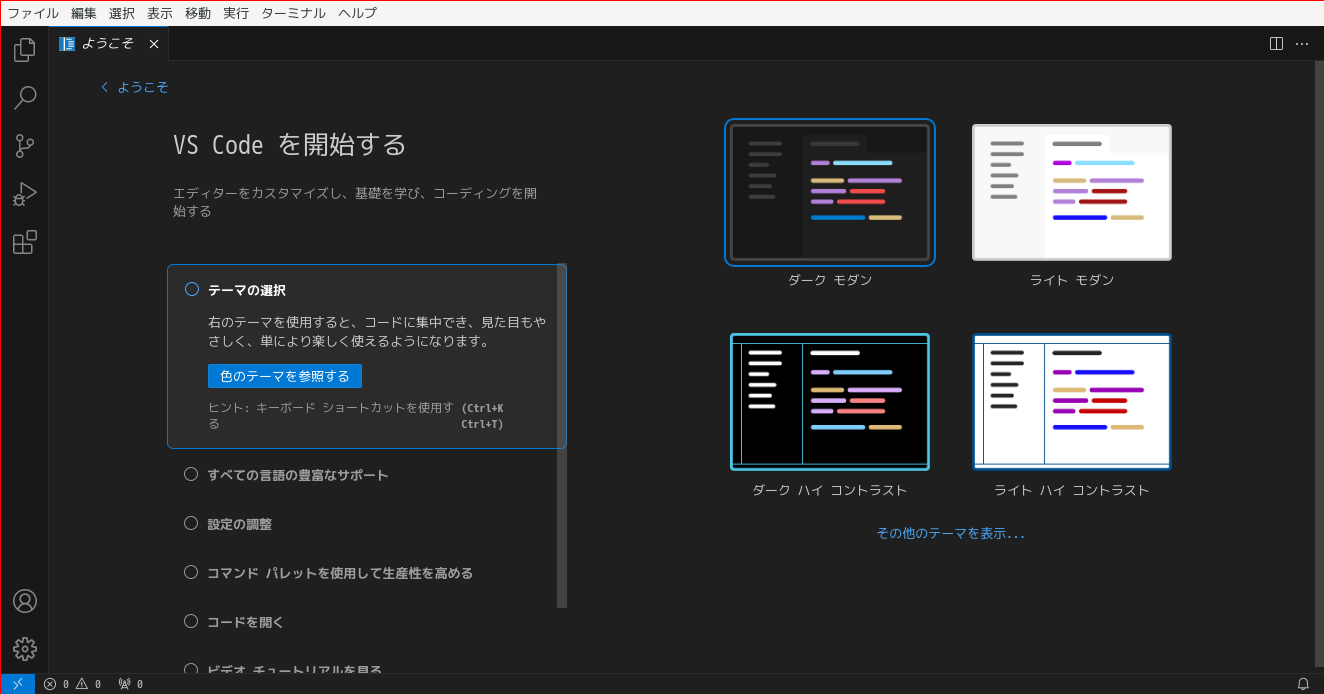1324x694 pixels.
Task: Open the ファイル menu
Action: point(33,13)
